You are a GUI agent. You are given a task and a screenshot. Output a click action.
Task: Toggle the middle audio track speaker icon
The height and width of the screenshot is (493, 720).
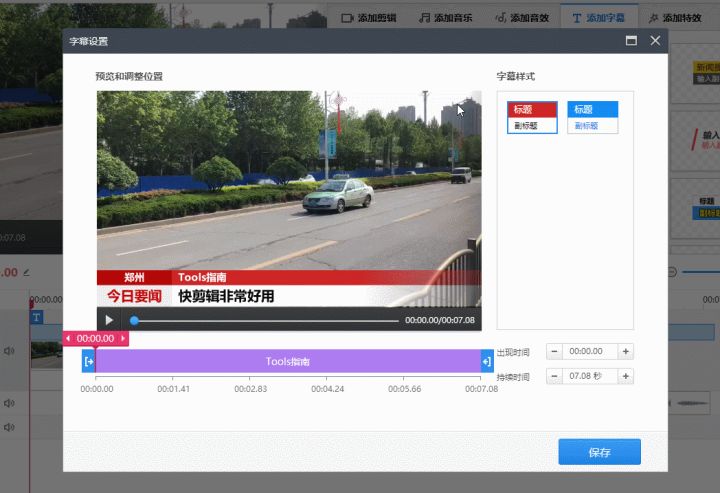[9, 403]
